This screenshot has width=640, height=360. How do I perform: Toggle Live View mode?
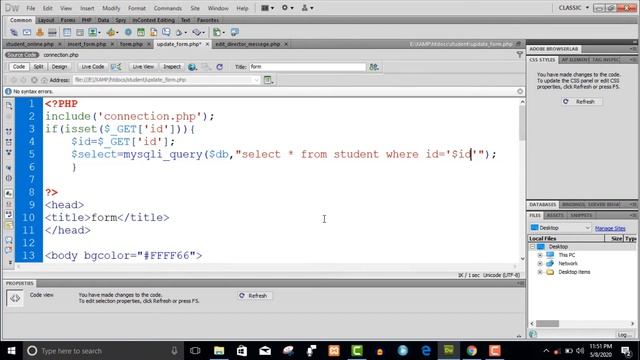click(143, 67)
